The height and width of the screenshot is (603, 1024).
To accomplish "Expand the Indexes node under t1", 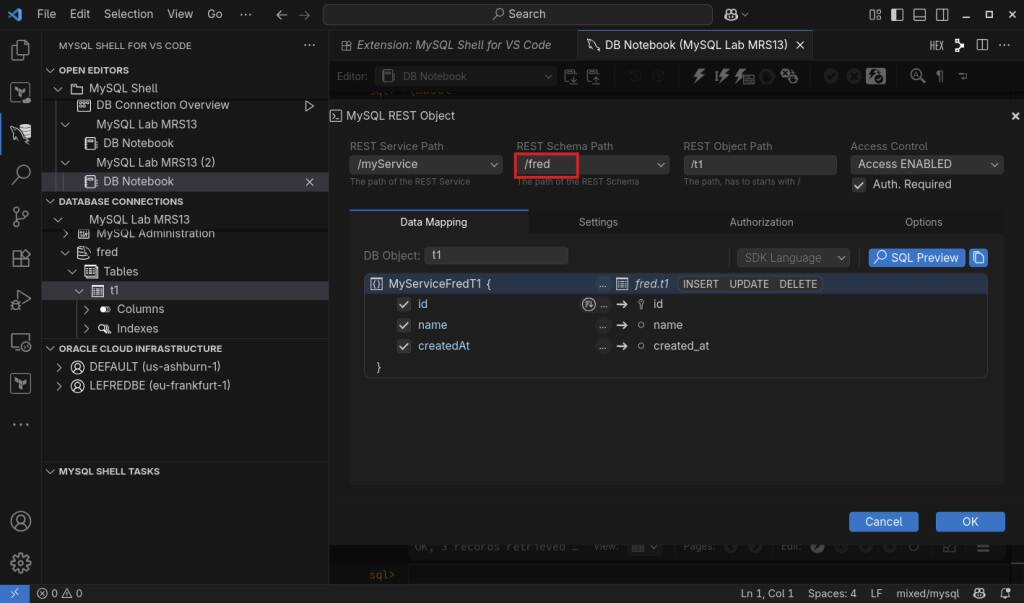I will click(86, 329).
